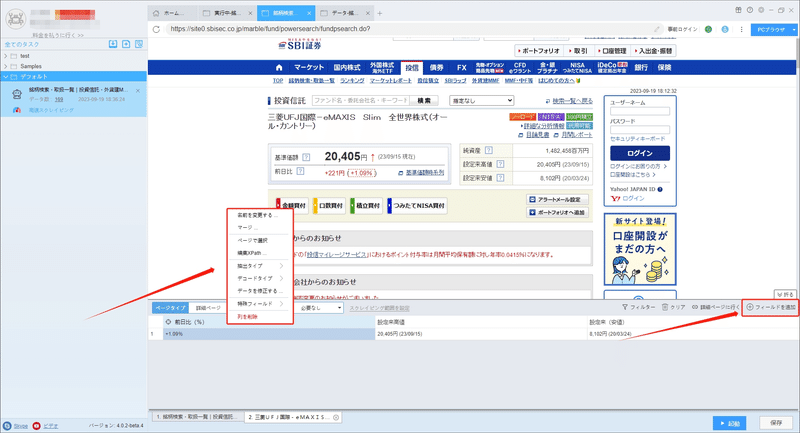Click the robot task icon in selected task
The image size is (800, 433).
coord(17,94)
